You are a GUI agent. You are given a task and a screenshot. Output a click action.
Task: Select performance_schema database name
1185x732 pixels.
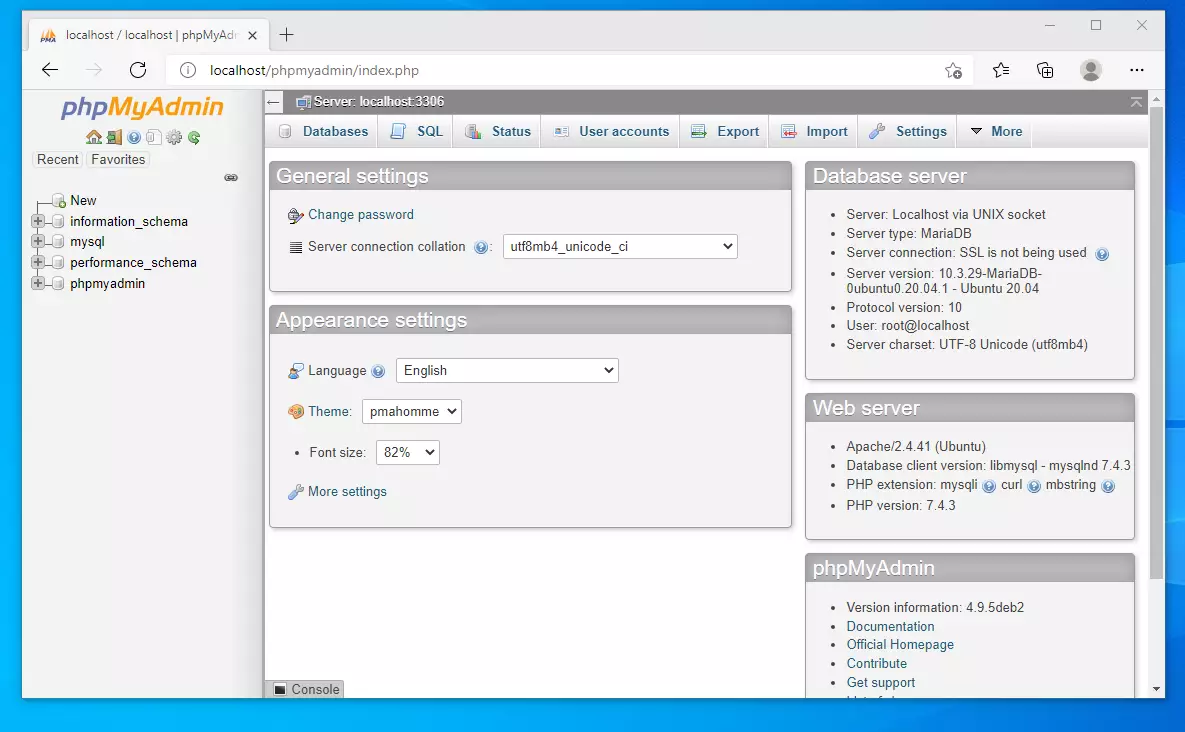(x=133, y=262)
